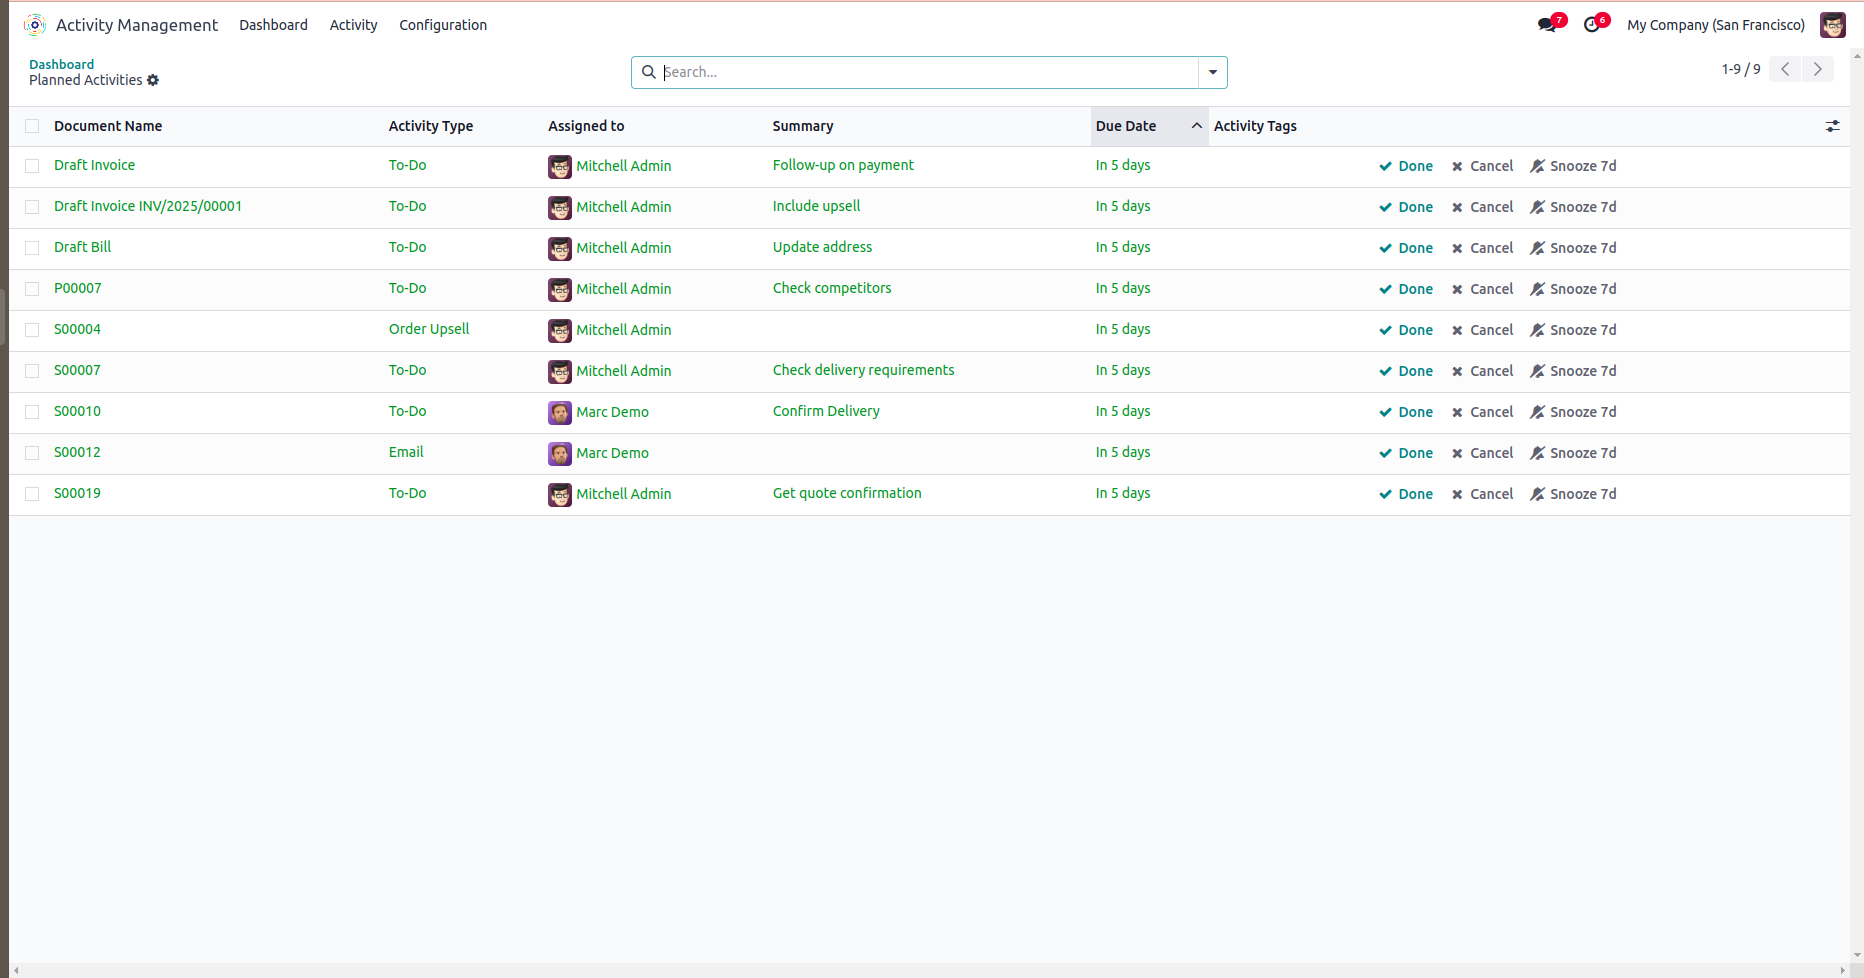Screen dimensions: 1864x978
Task: Snooze the Draft Invoice activity 7 days
Action: [x=1573, y=166]
